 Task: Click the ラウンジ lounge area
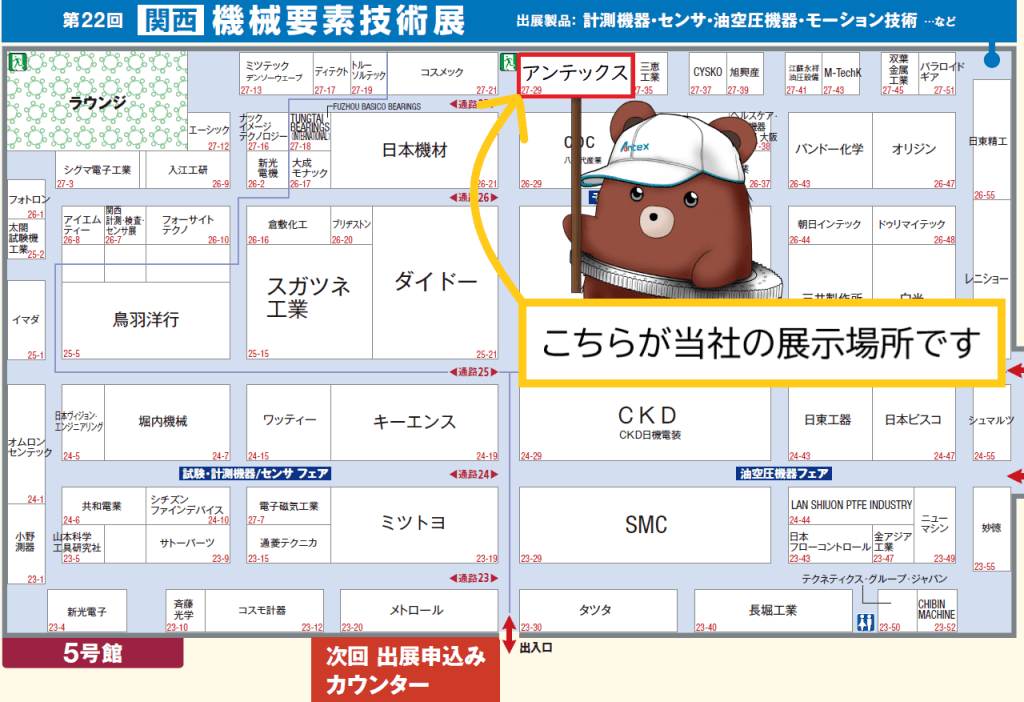[x=97, y=101]
